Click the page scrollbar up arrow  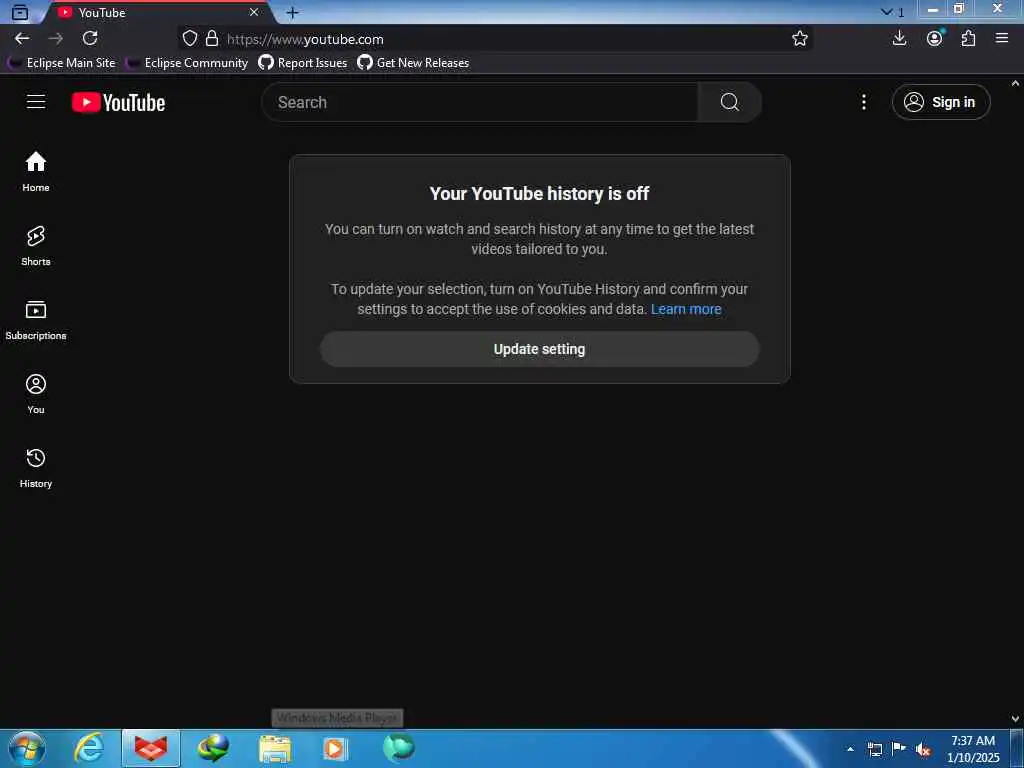pos(1016,84)
